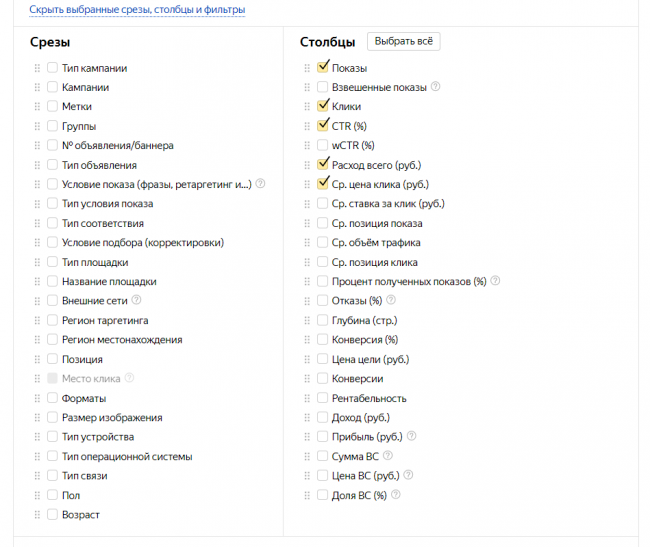650x547 pixels.
Task: Click help icon next to Доля ВС (%)
Action: (395, 495)
